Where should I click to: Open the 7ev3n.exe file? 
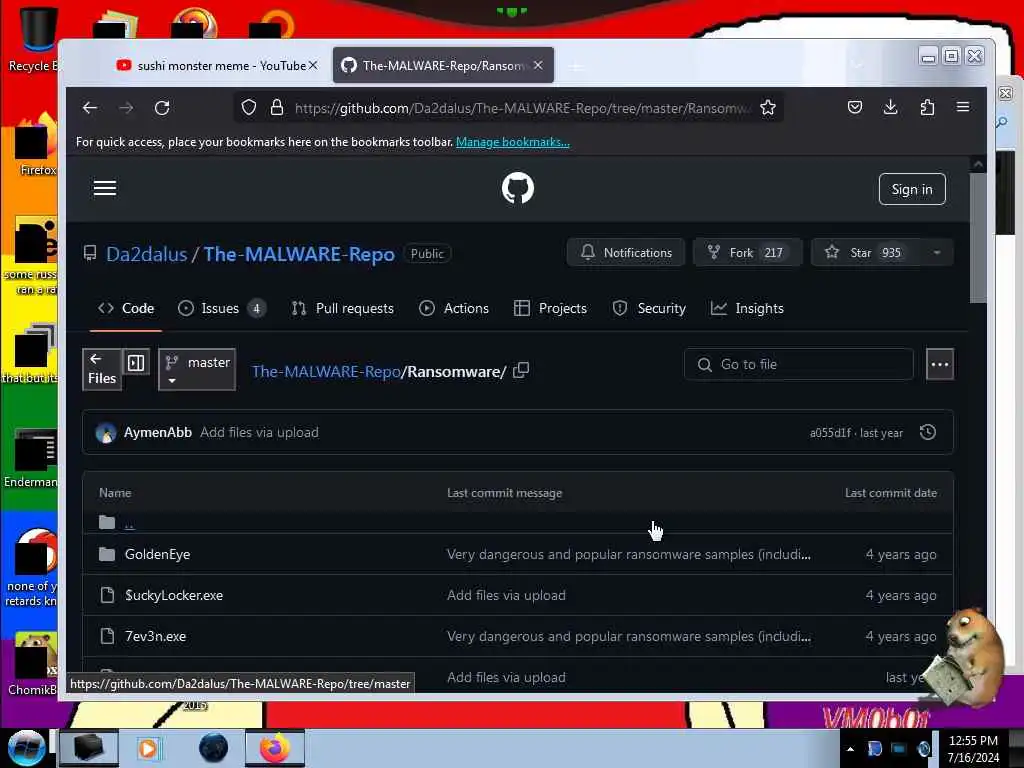(155, 637)
